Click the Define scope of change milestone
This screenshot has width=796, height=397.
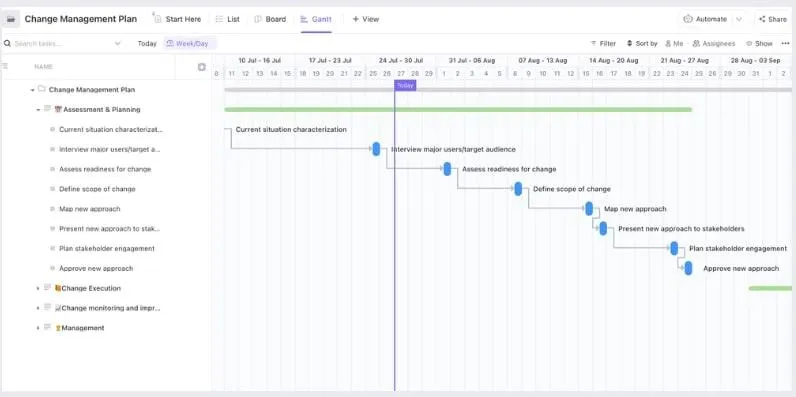(518, 189)
